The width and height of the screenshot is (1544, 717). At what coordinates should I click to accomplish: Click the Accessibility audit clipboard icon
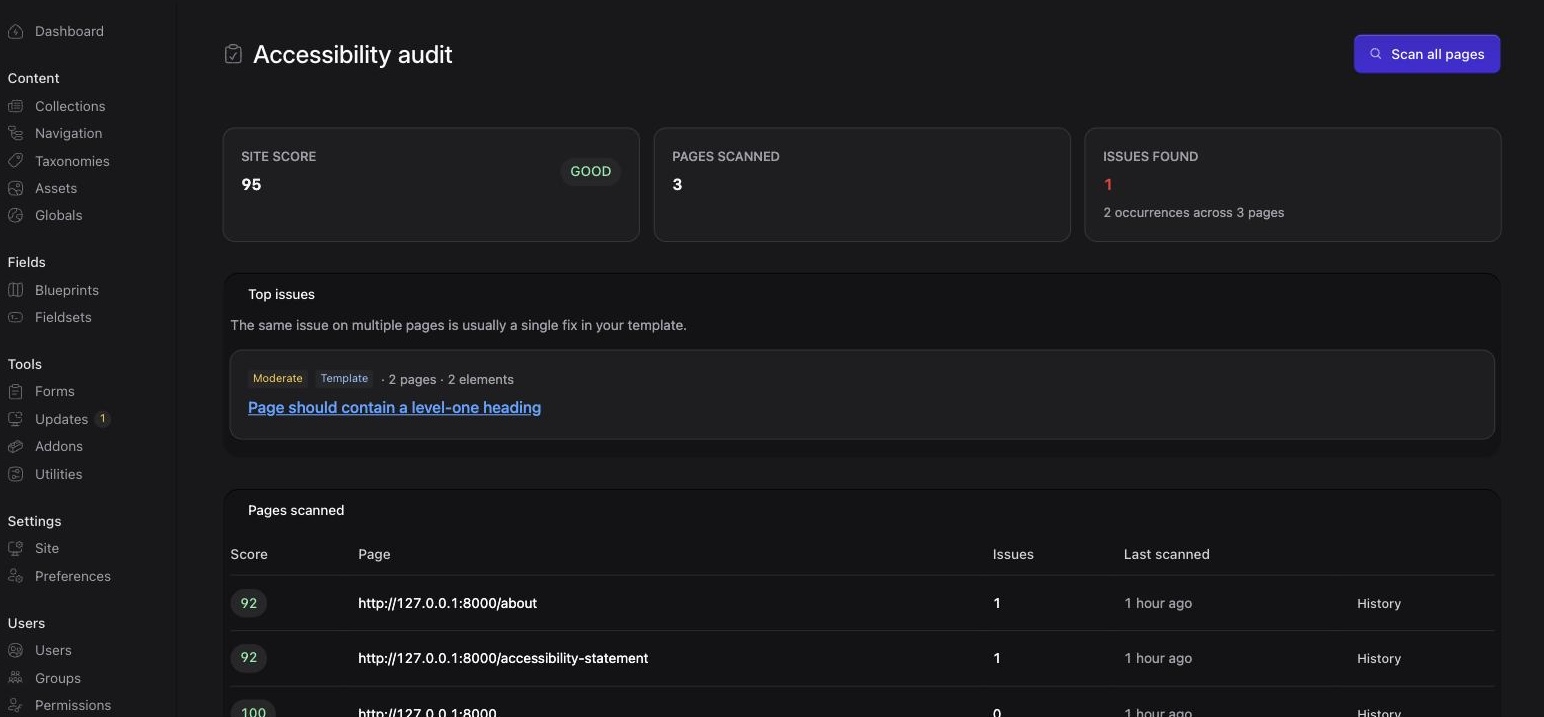click(233, 54)
